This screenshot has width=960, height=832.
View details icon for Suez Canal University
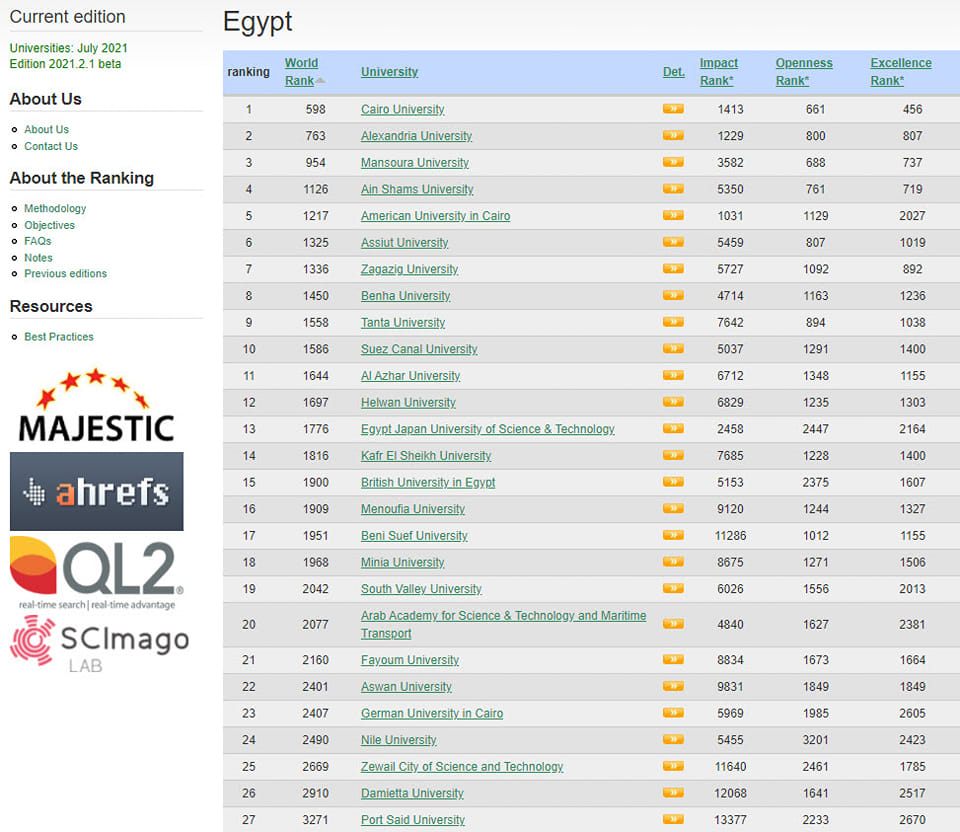(x=673, y=349)
